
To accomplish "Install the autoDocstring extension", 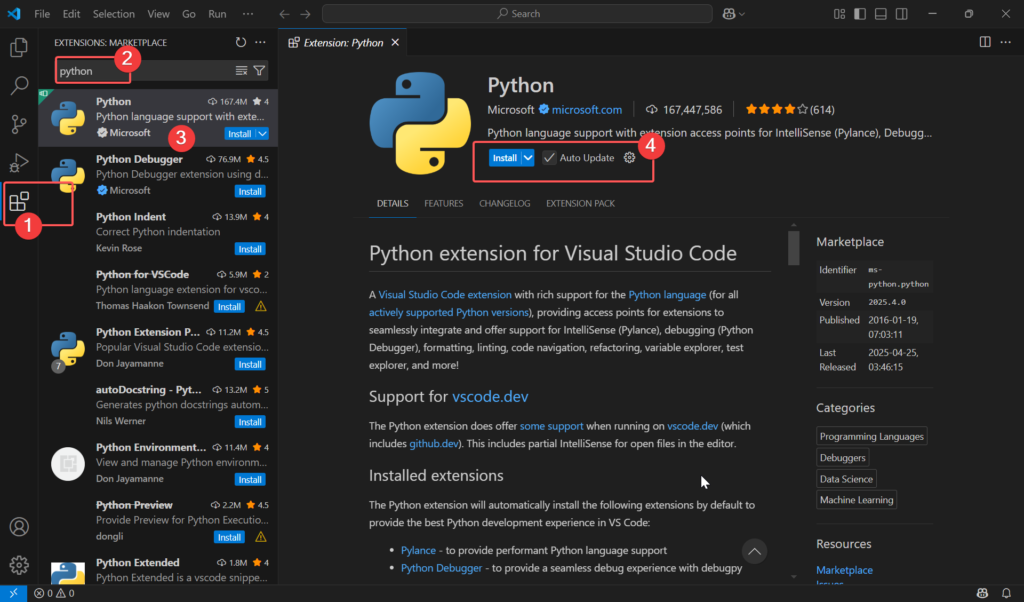I will [250, 422].
